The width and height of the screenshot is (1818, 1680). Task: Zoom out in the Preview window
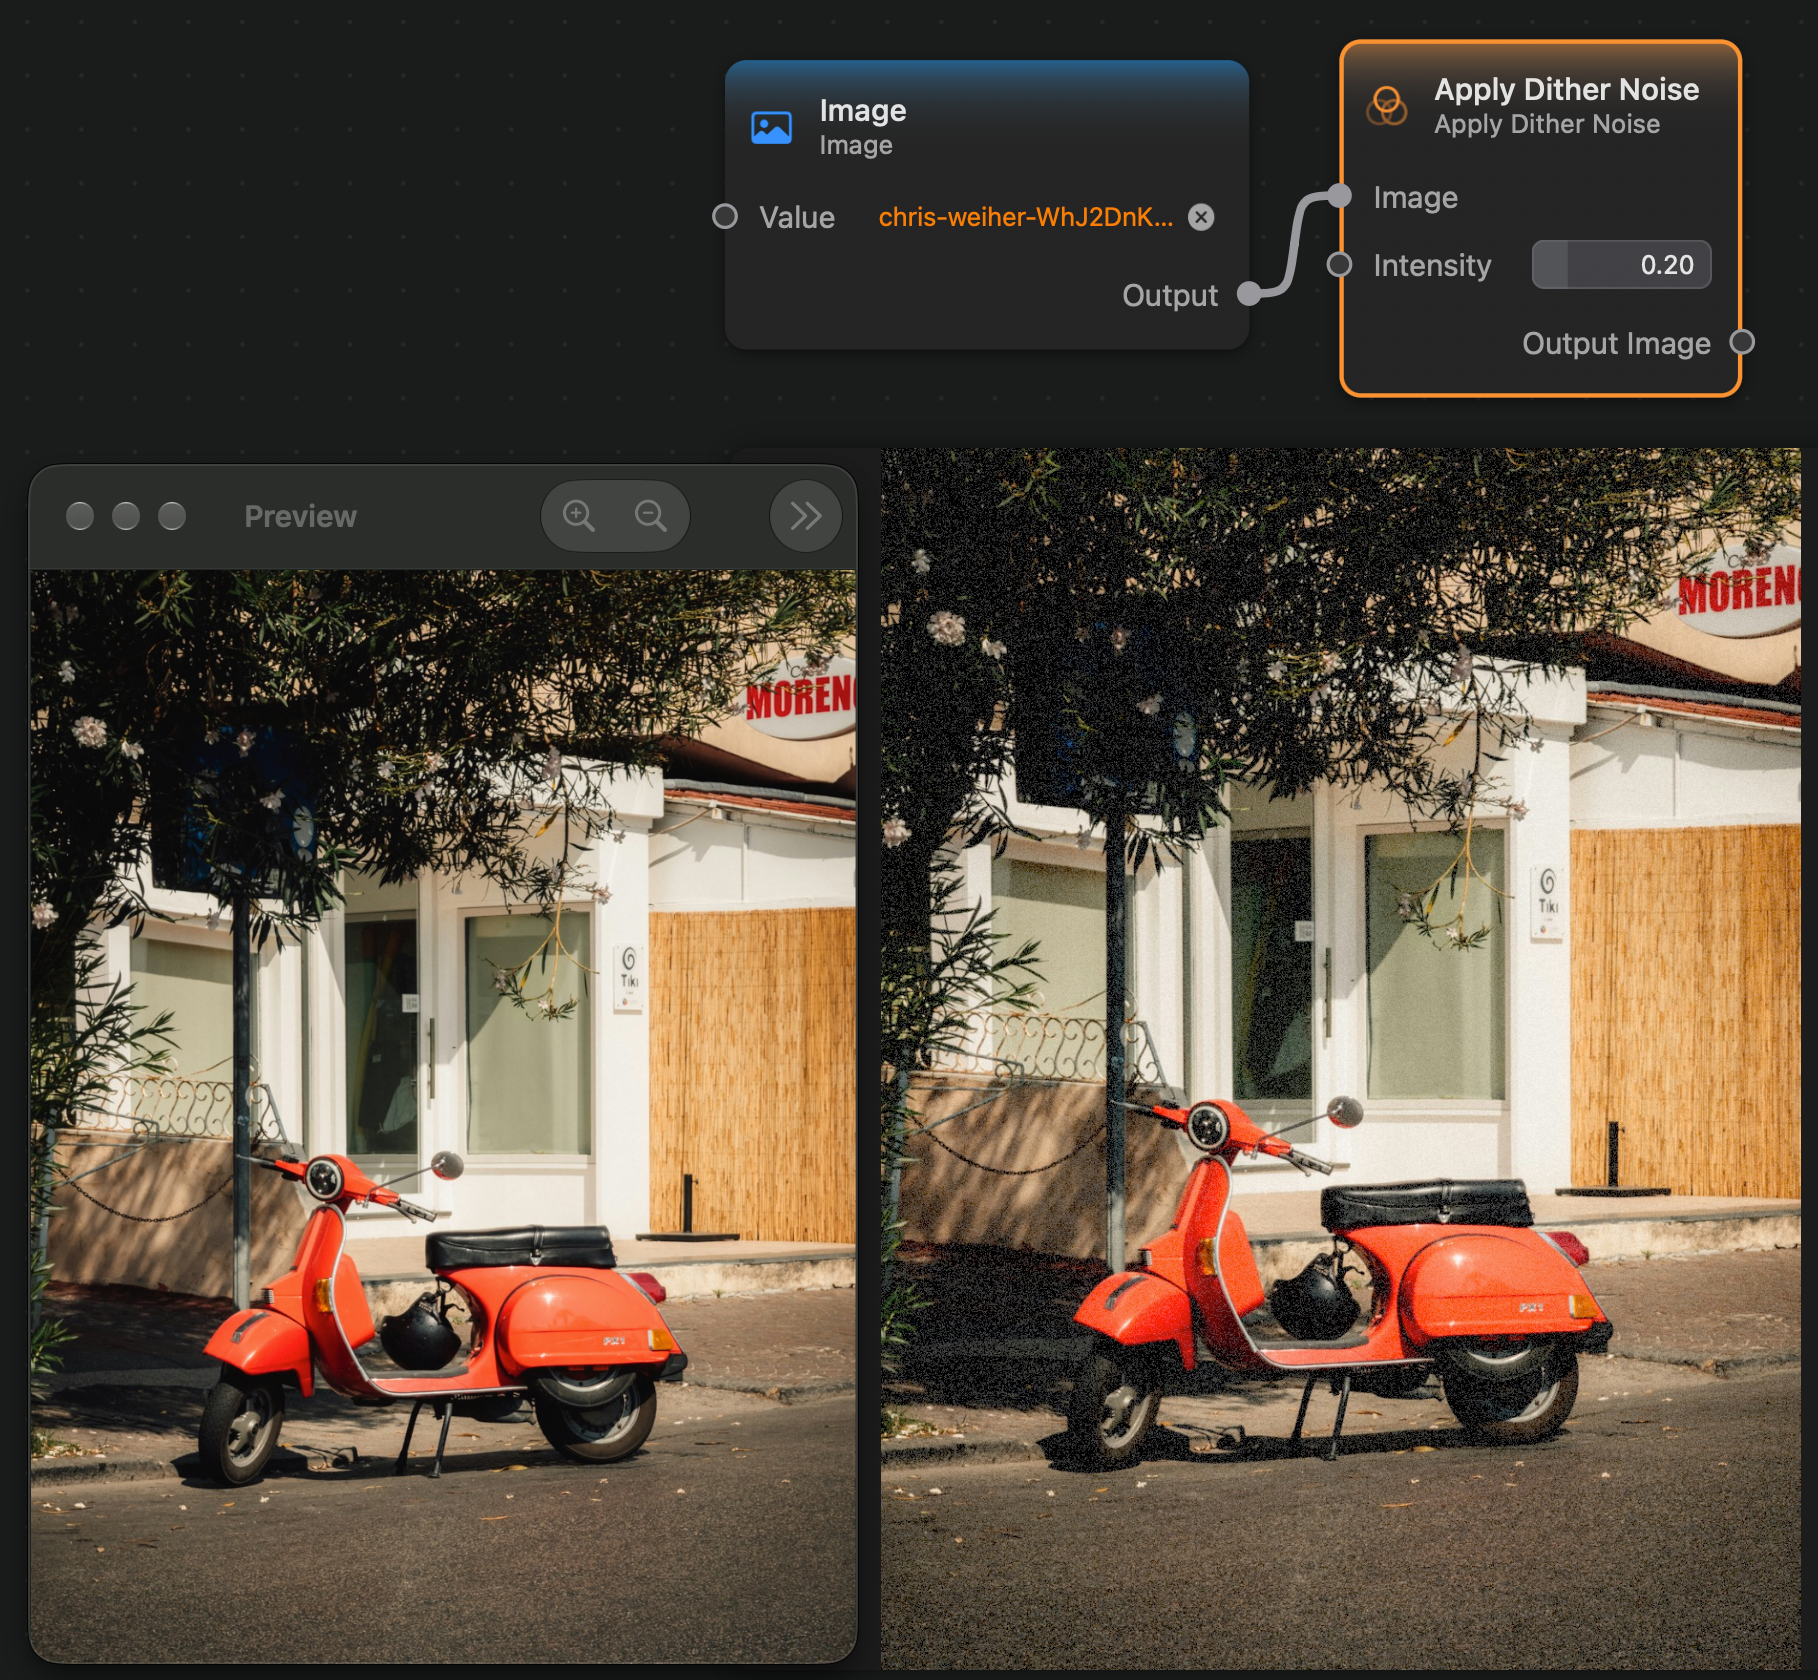[x=651, y=516]
